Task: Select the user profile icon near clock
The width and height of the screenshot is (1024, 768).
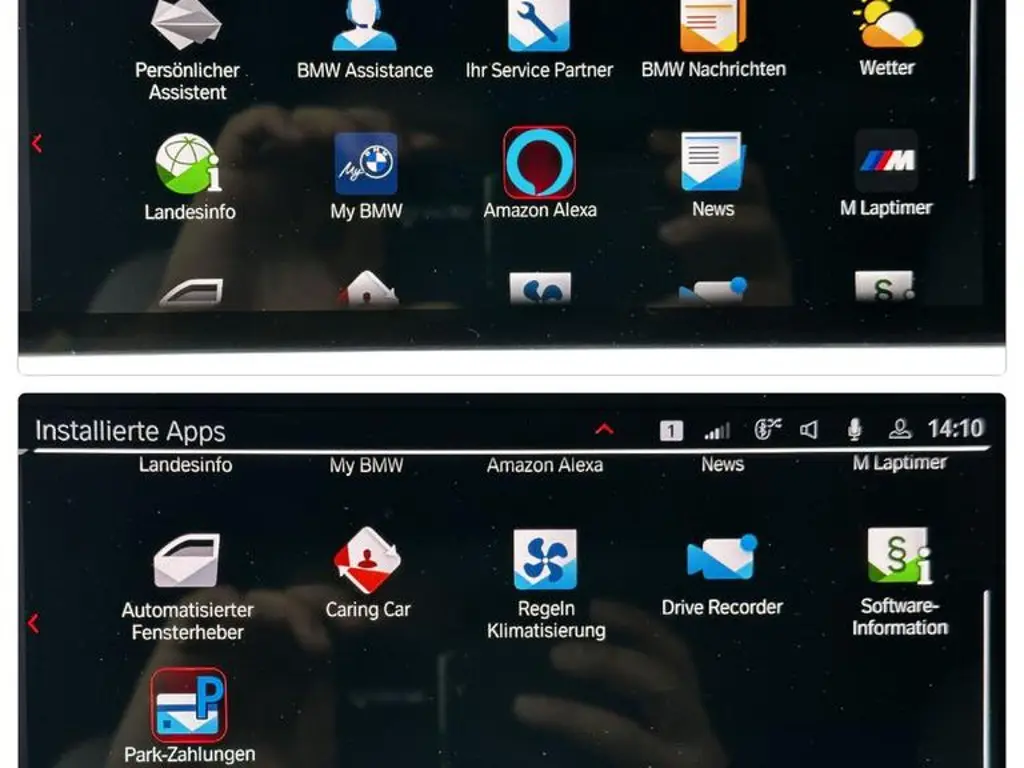Action: (x=900, y=430)
